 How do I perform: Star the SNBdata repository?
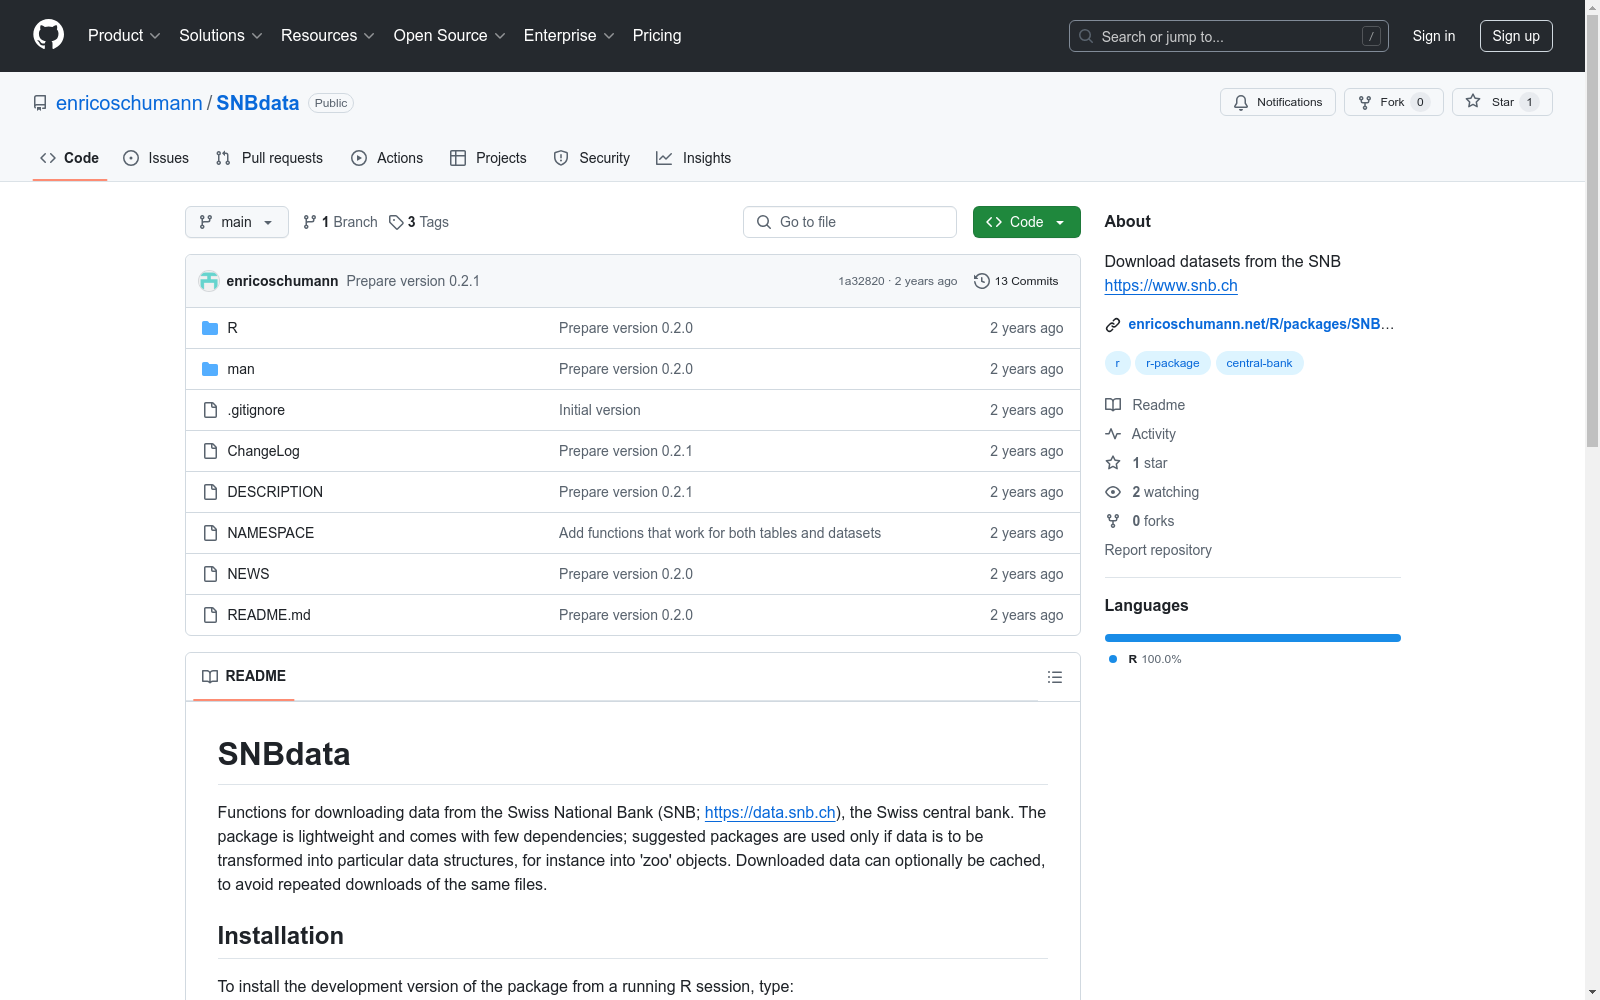click(x=1502, y=102)
